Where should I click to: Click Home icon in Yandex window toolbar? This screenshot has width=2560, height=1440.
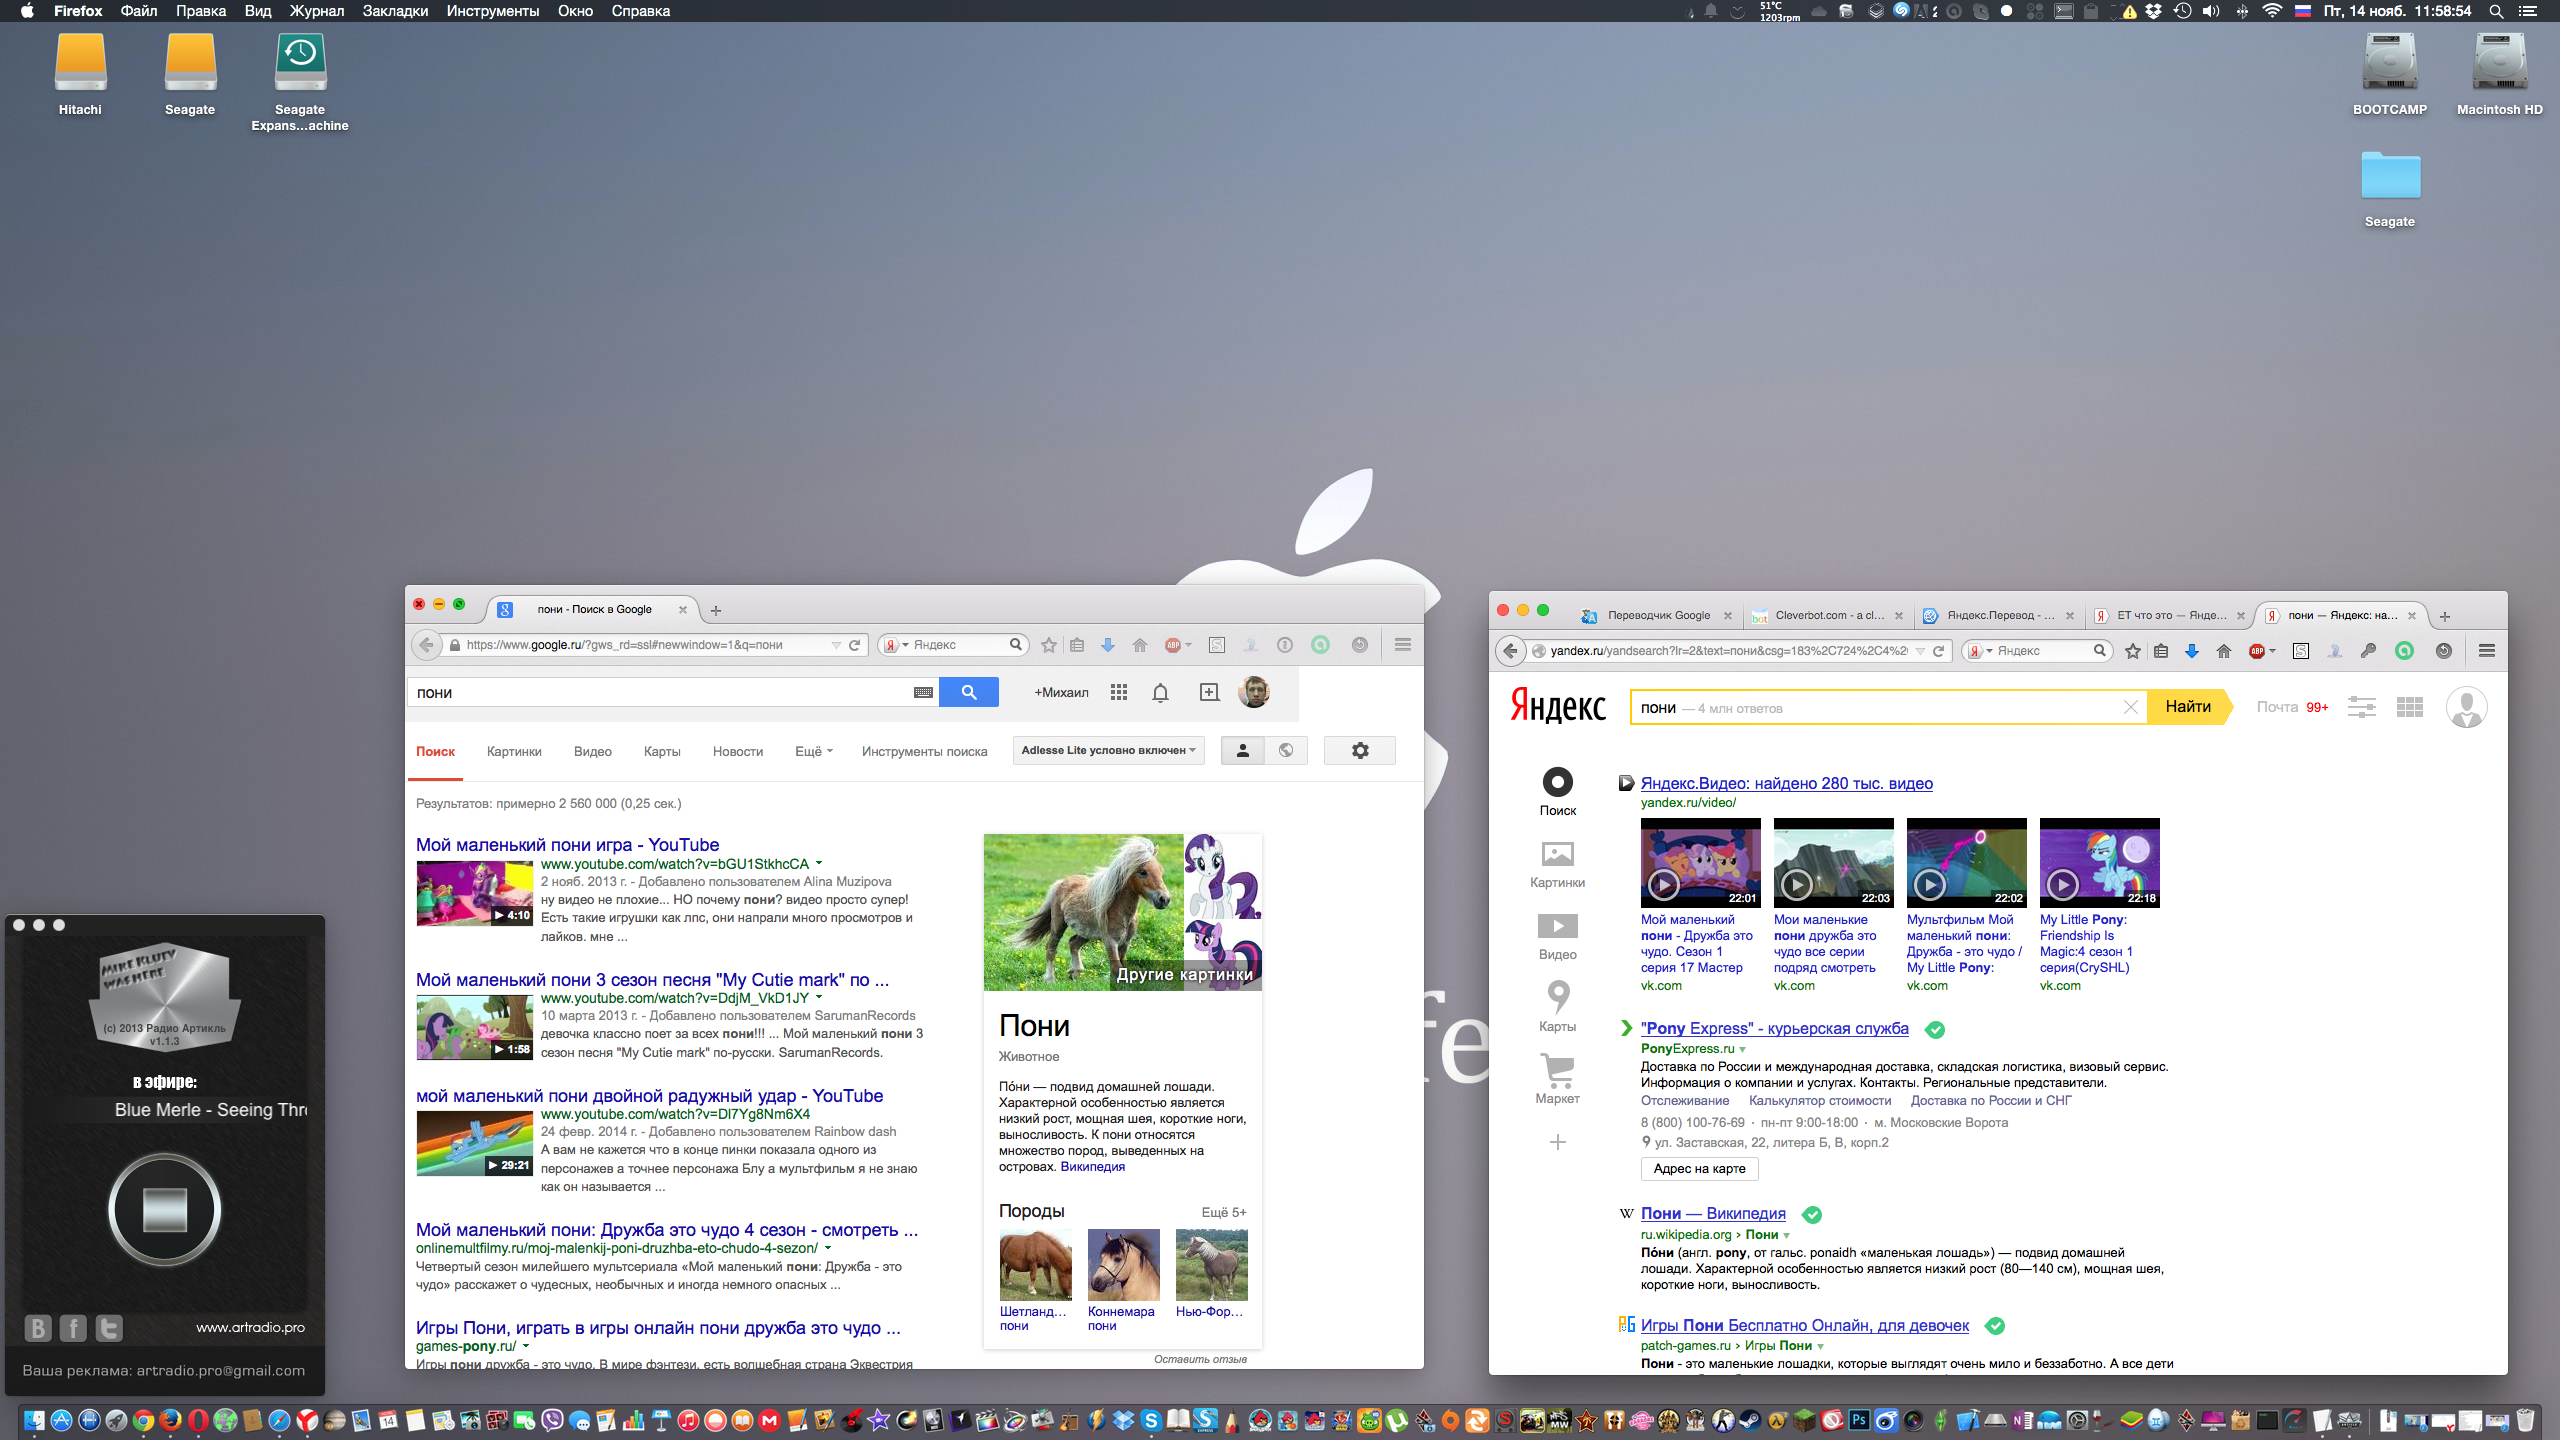pyautogui.click(x=2223, y=651)
